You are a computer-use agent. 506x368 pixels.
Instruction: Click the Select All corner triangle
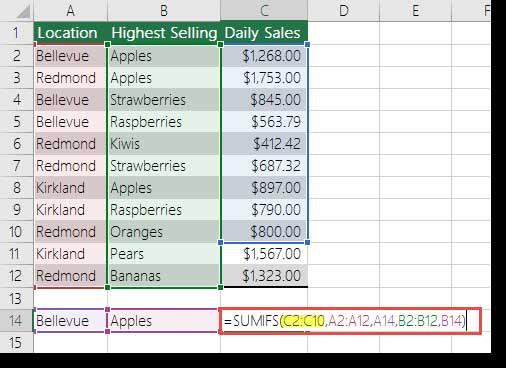pos(22,12)
